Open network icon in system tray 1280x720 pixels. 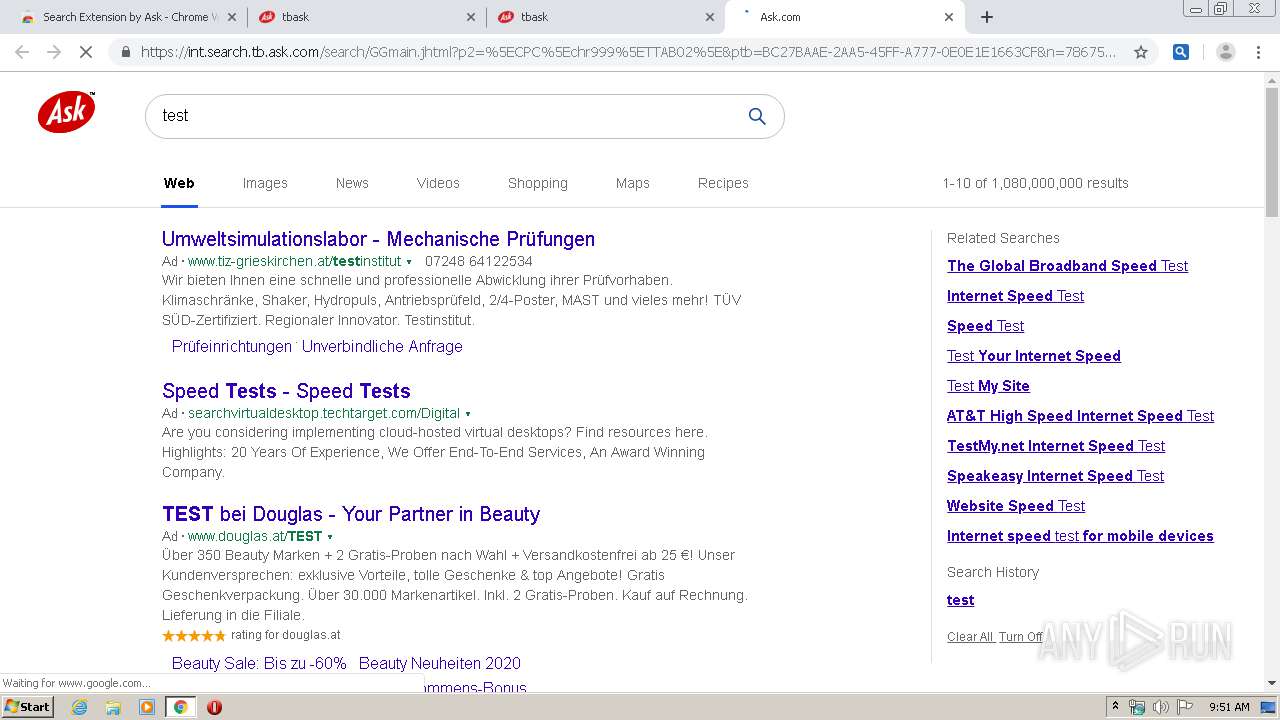coord(1137,707)
